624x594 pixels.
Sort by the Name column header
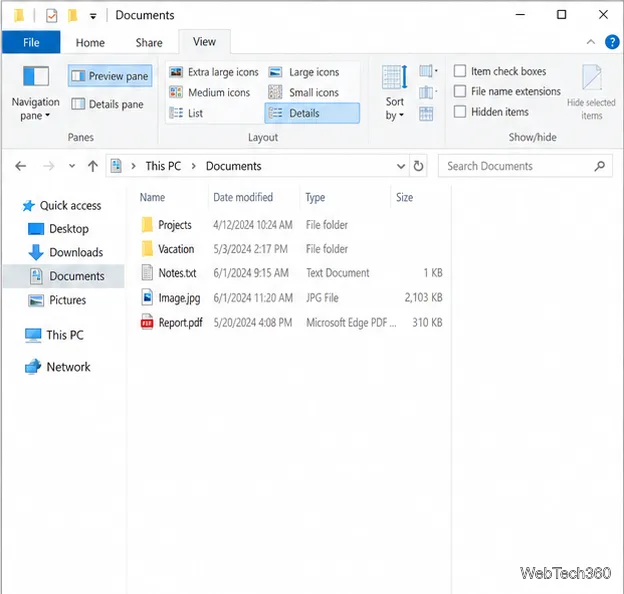coord(152,197)
